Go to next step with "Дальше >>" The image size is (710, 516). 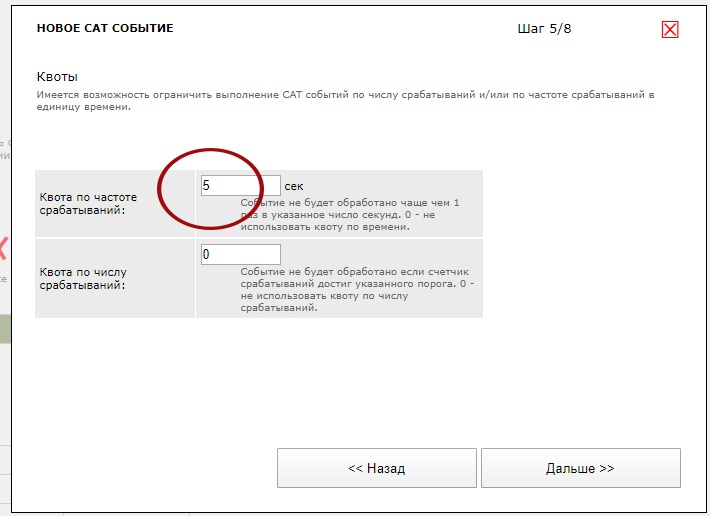click(x=580, y=468)
